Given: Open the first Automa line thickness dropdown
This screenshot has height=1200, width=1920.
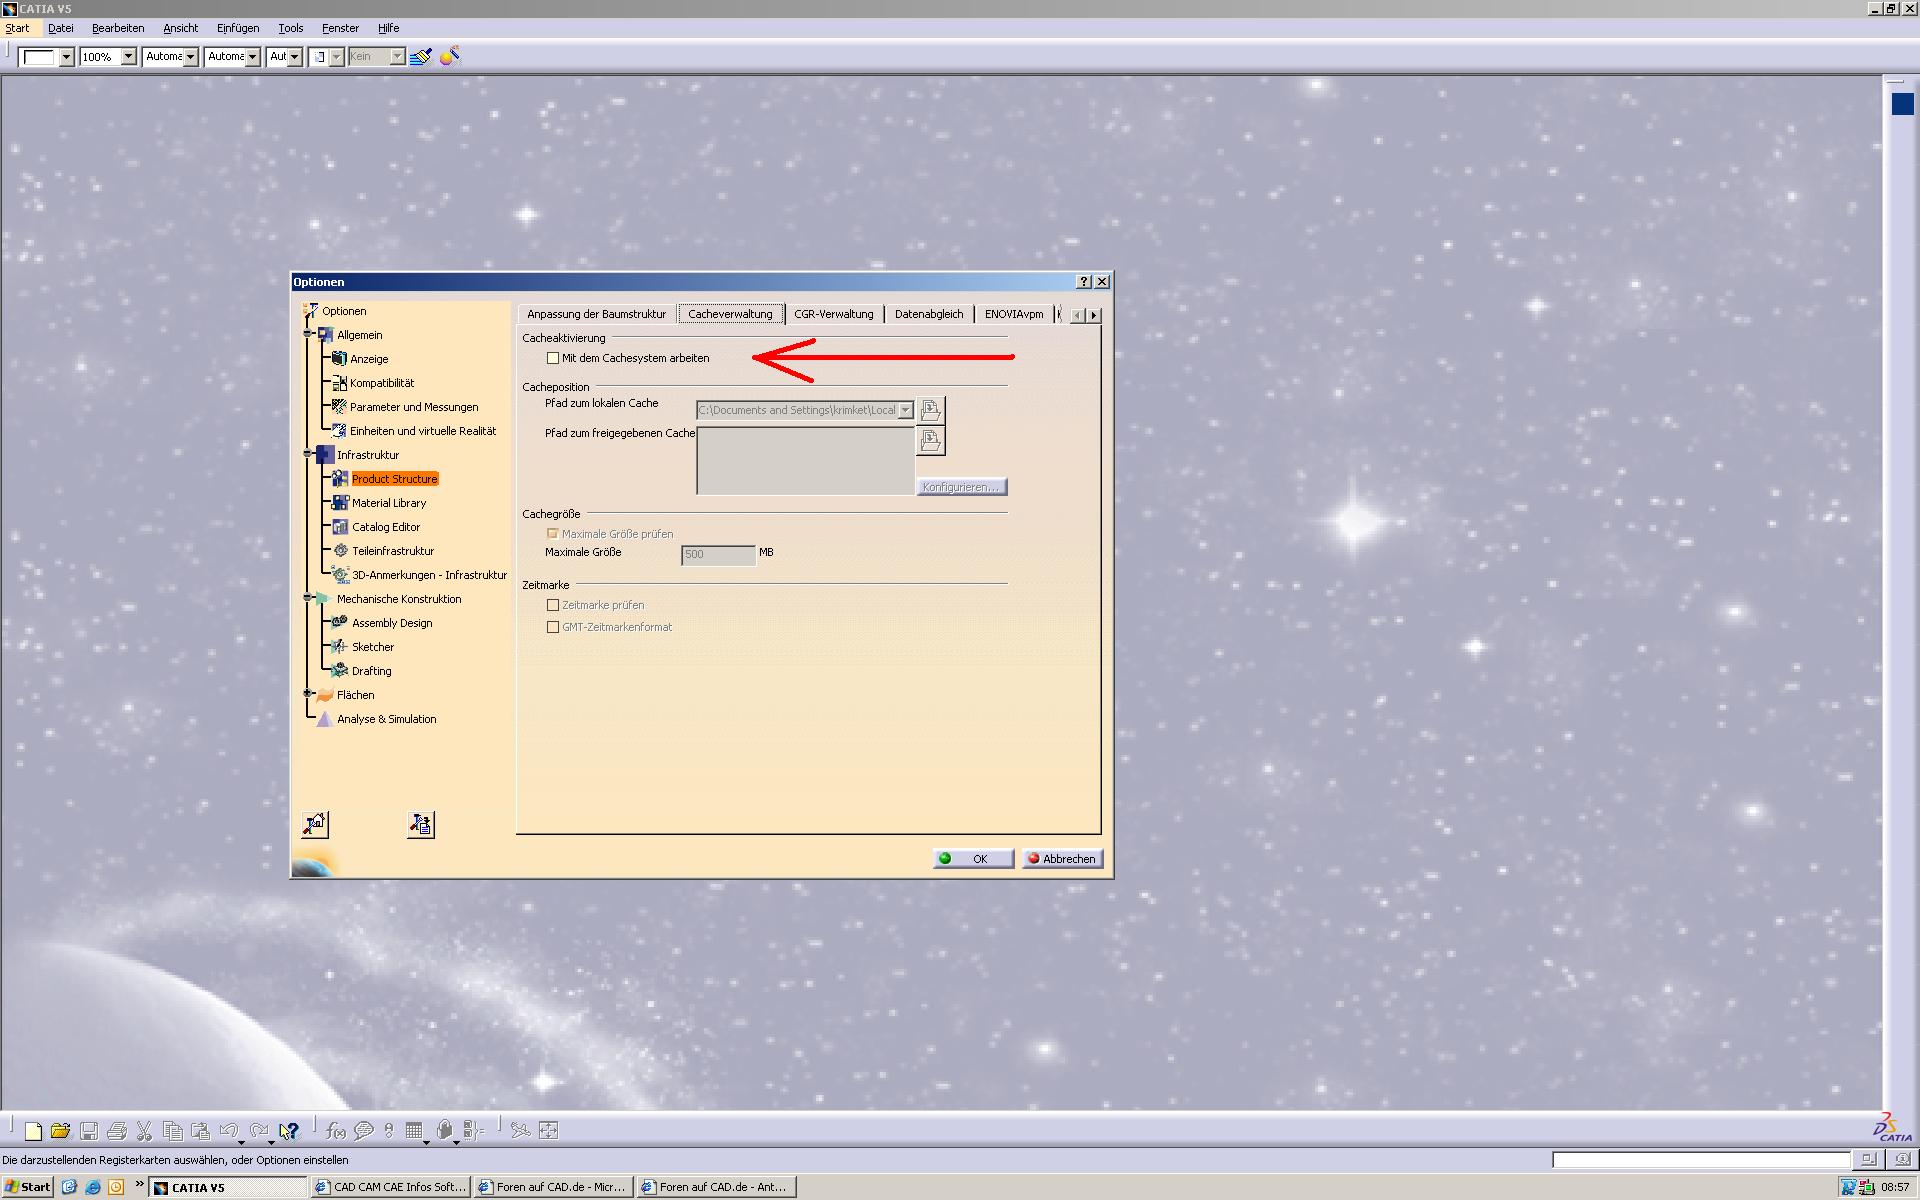Looking at the screenshot, I should pos(190,57).
